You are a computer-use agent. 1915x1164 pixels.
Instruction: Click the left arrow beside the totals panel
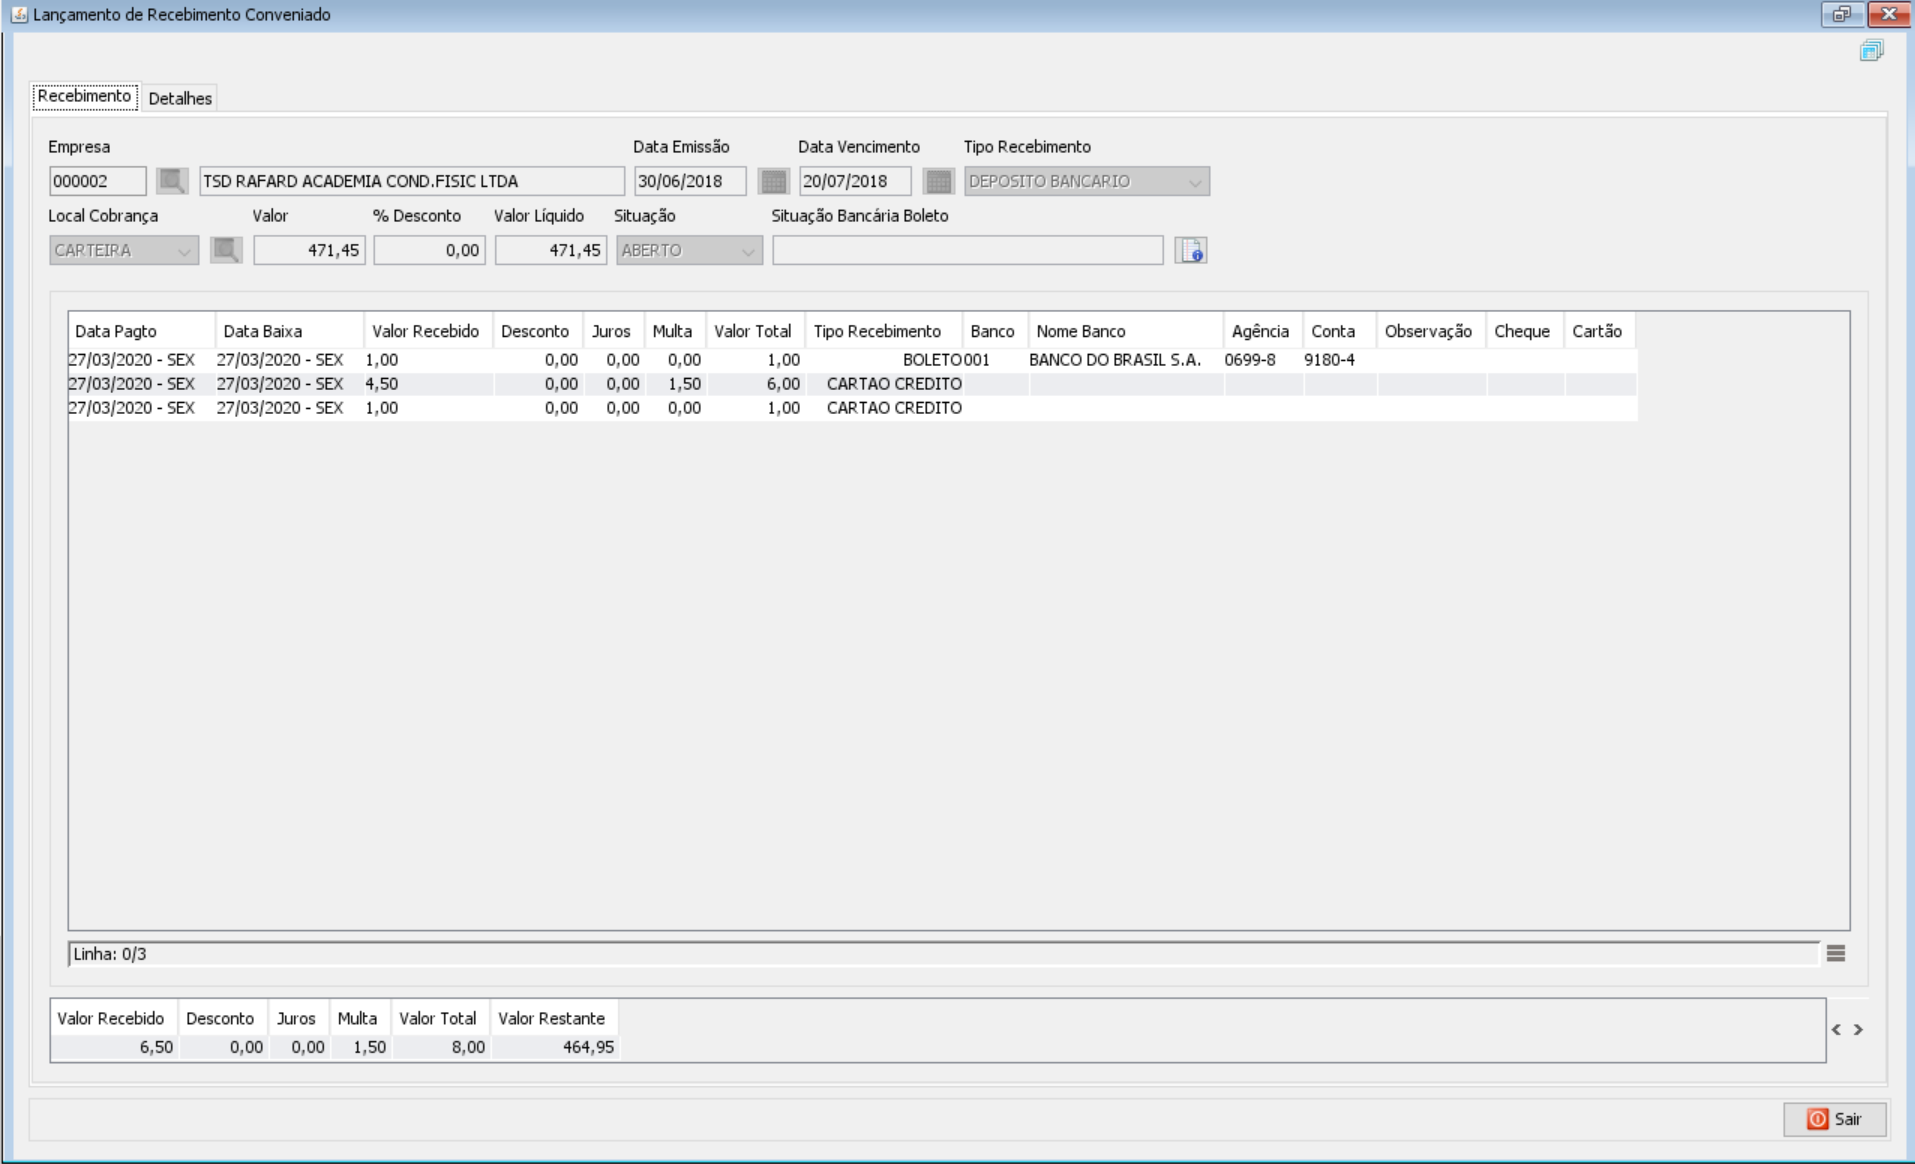[1836, 1029]
